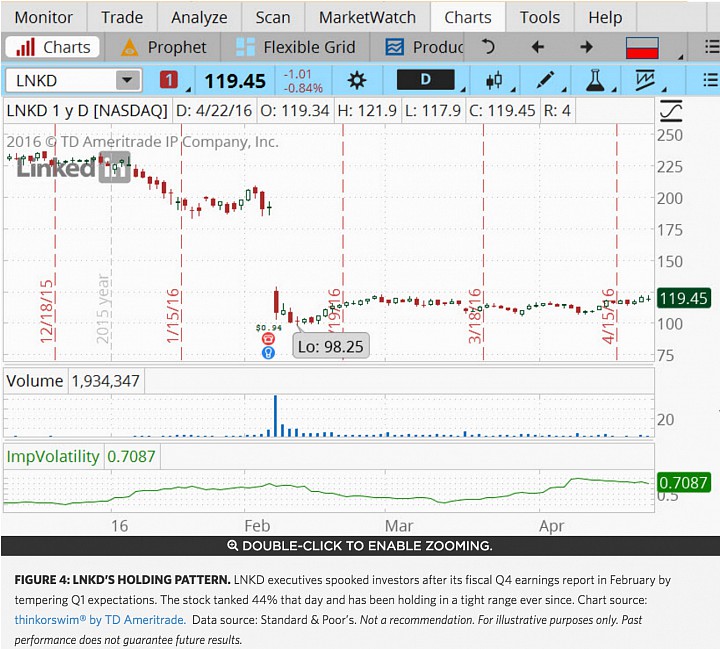The height and width of the screenshot is (649, 720).
Task: Open chart settings gear icon
Action: click(356, 81)
